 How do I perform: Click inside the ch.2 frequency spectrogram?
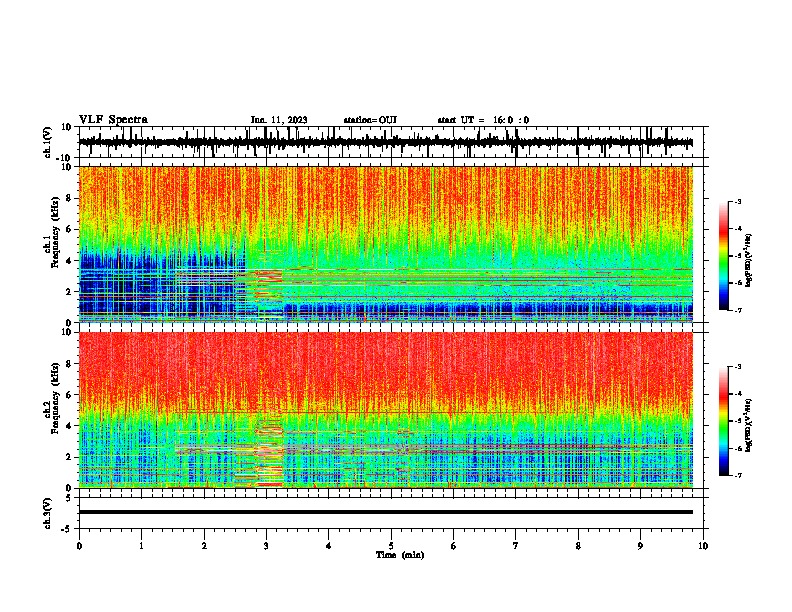[x=385, y=410]
